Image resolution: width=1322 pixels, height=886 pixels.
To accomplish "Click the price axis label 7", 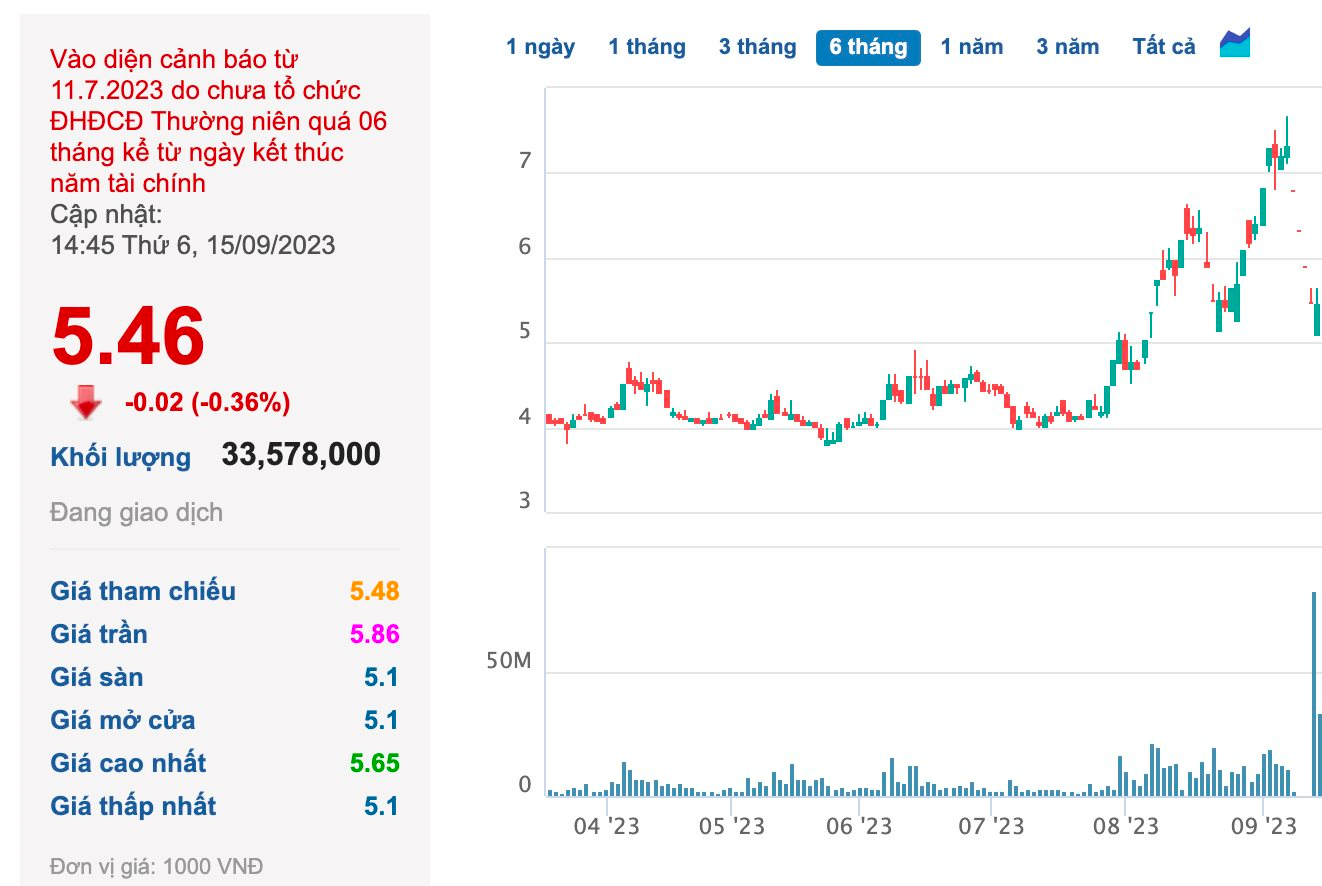I will (x=525, y=162).
